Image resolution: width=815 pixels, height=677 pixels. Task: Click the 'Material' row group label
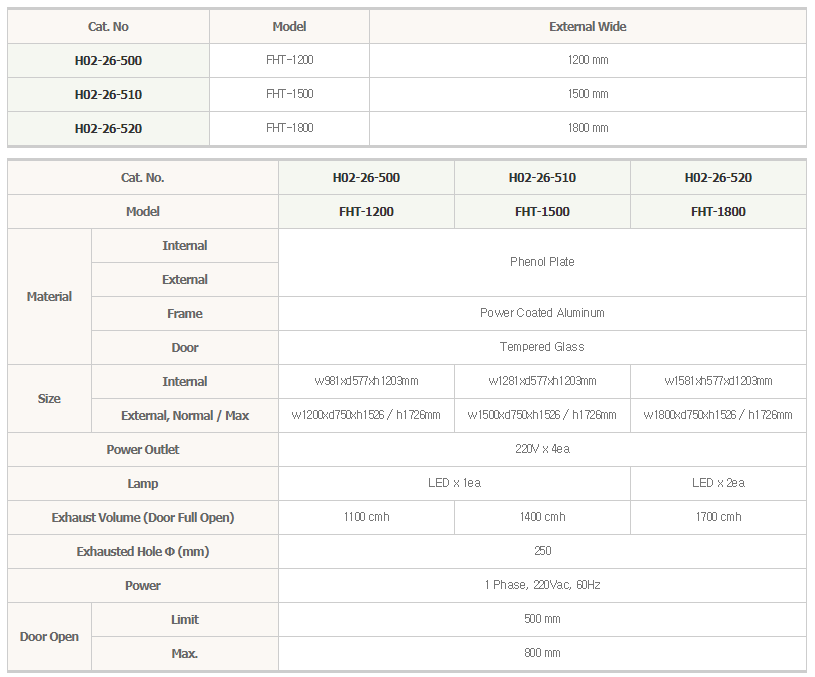point(49,296)
